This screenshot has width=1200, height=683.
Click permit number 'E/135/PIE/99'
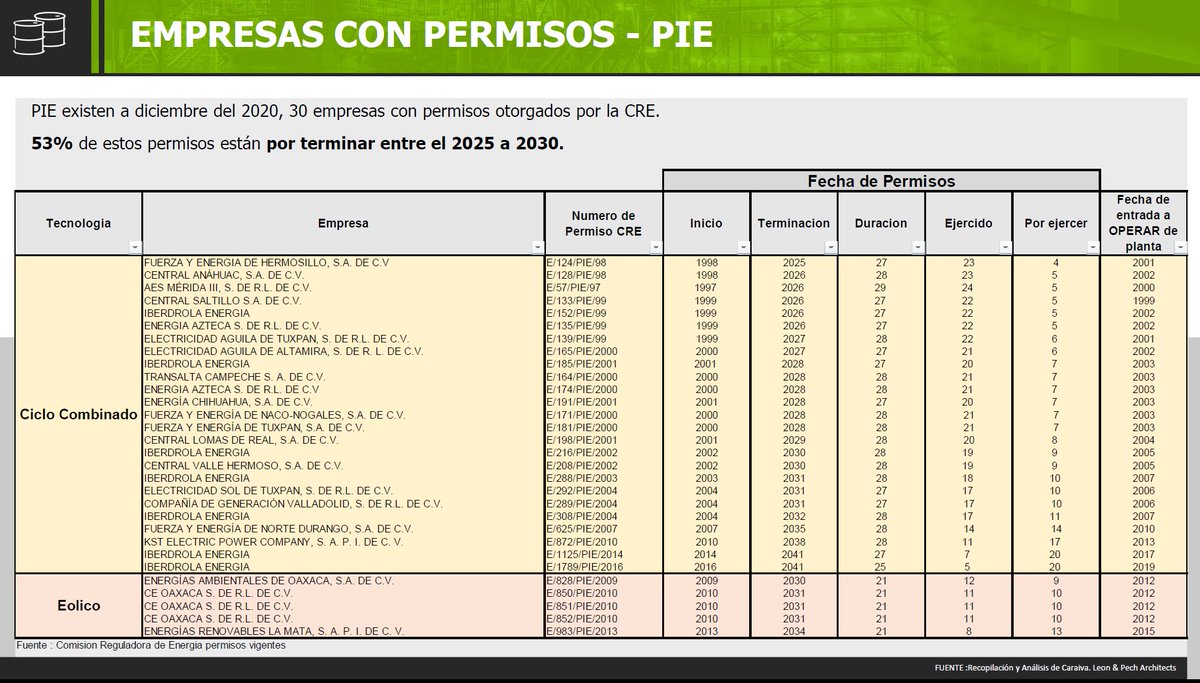coord(576,325)
